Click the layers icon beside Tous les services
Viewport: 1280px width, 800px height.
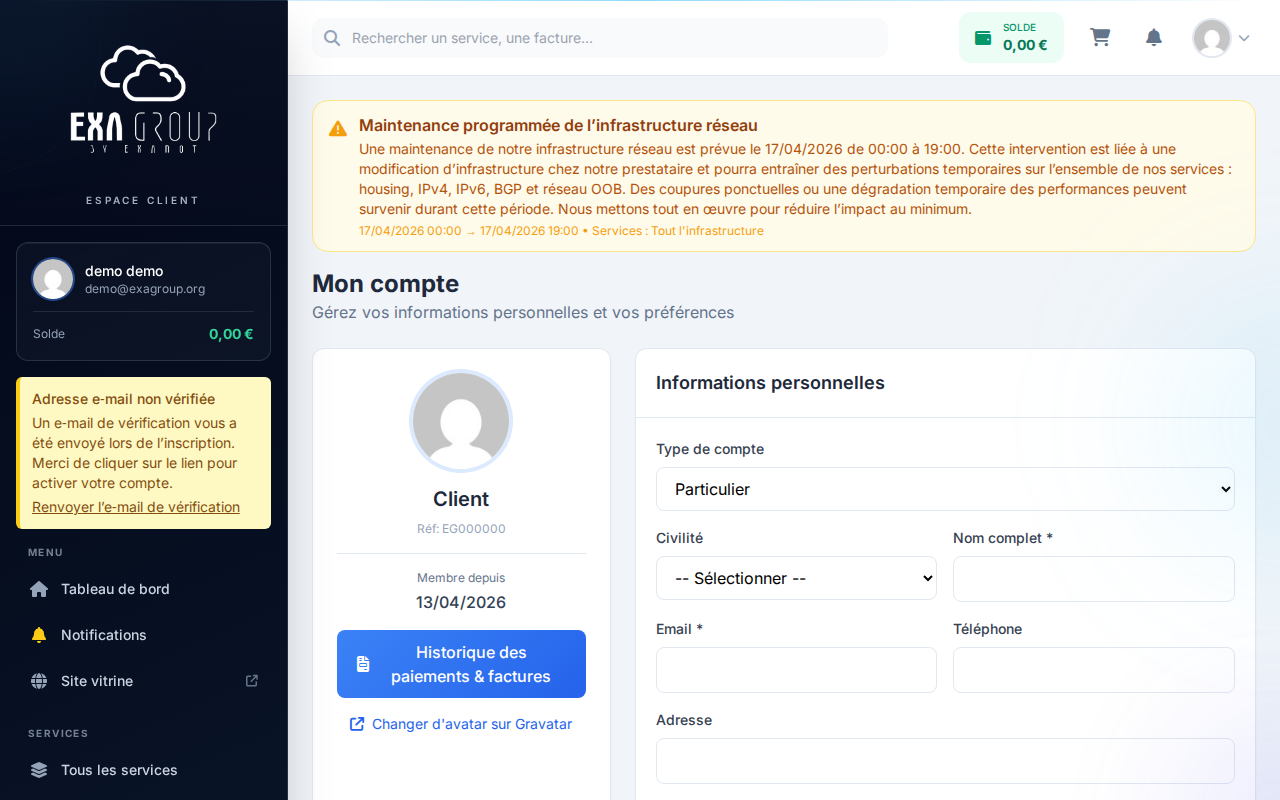39,770
